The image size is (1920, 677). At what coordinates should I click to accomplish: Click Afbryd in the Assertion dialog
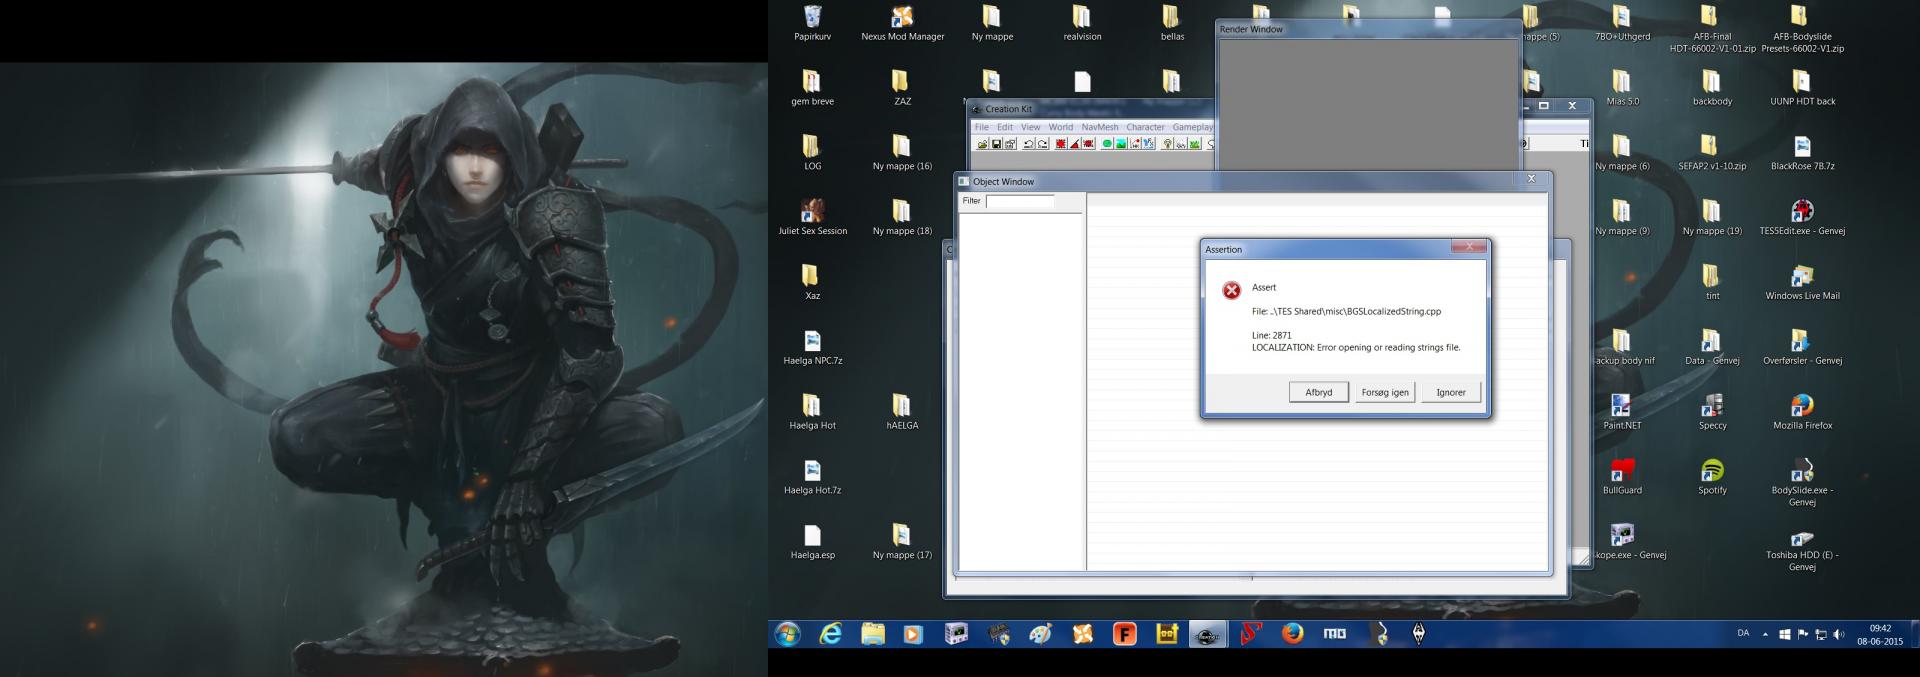click(1318, 392)
